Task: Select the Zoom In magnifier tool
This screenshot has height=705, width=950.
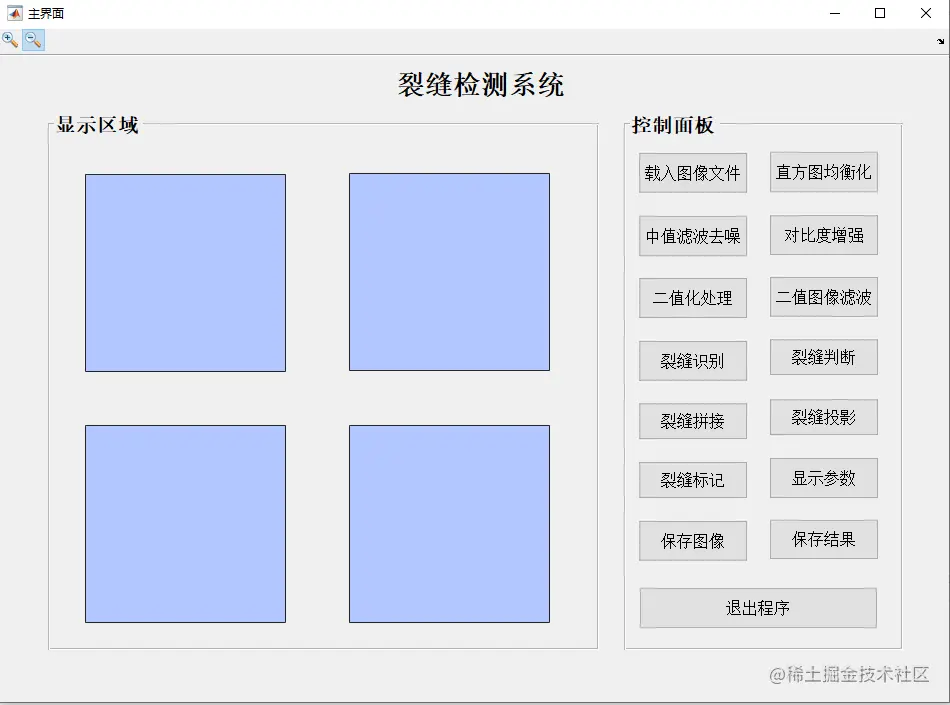Action: pyautogui.click(x=10, y=40)
